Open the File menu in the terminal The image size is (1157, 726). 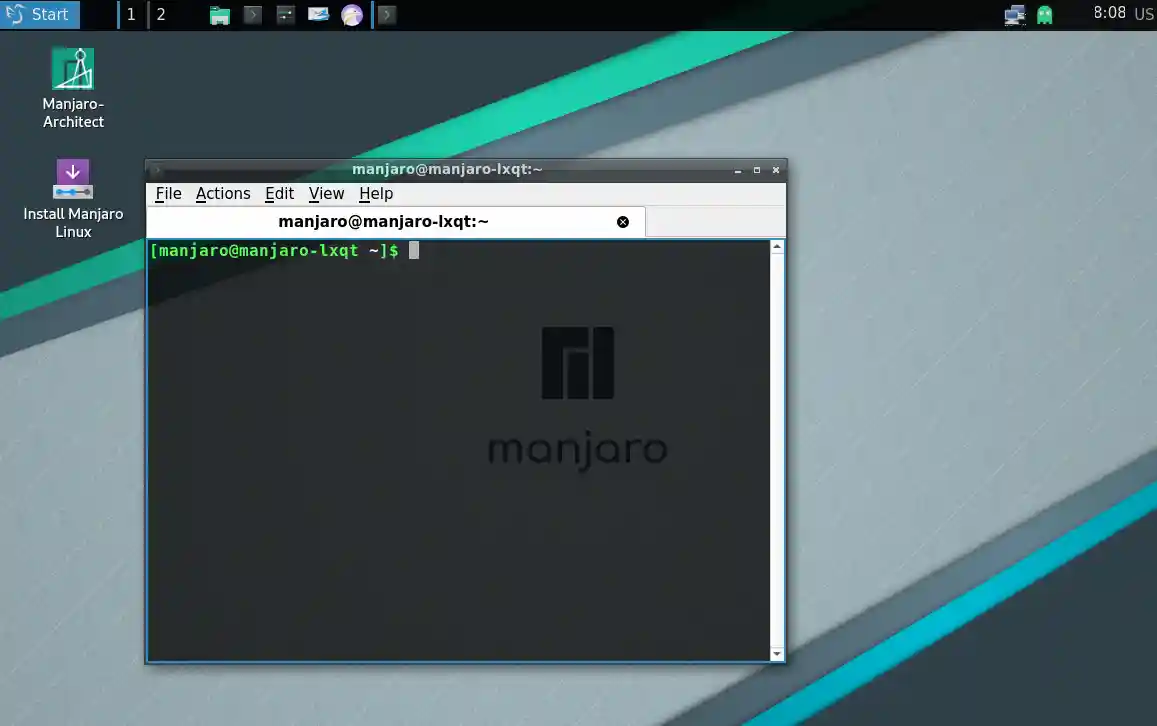tap(168, 193)
